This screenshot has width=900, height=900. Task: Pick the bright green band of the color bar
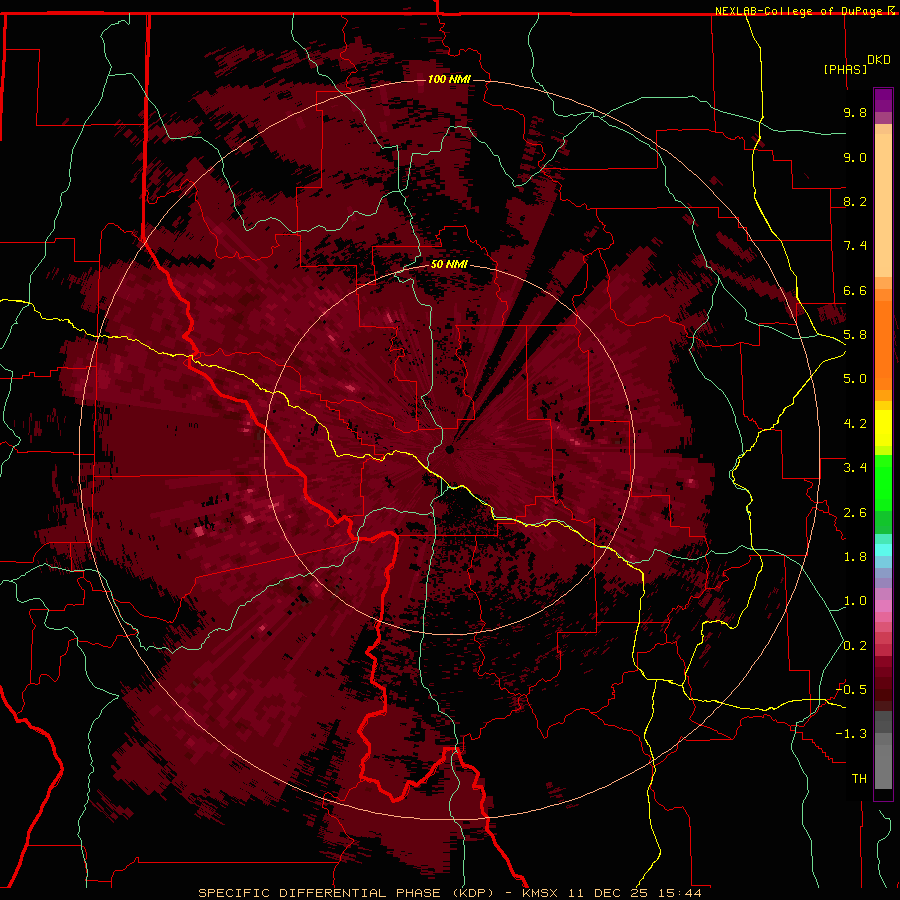(883, 483)
